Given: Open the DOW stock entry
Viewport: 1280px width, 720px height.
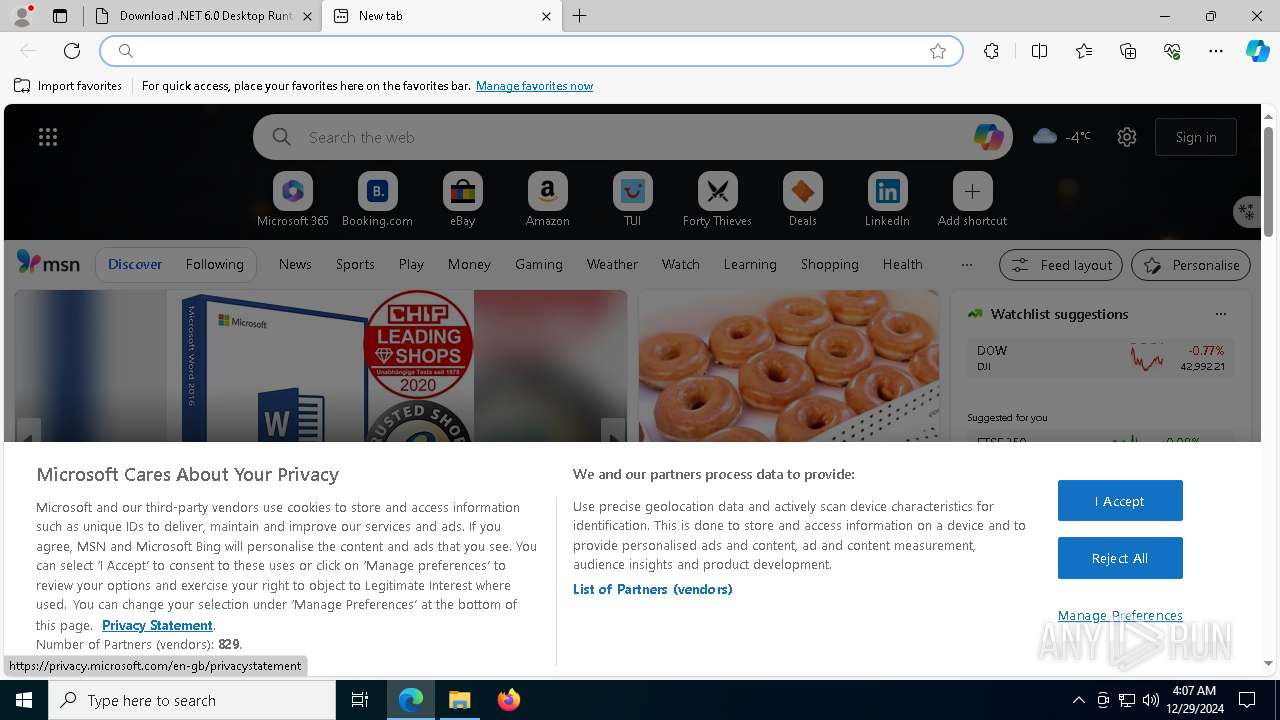Looking at the screenshot, I should 1100,358.
